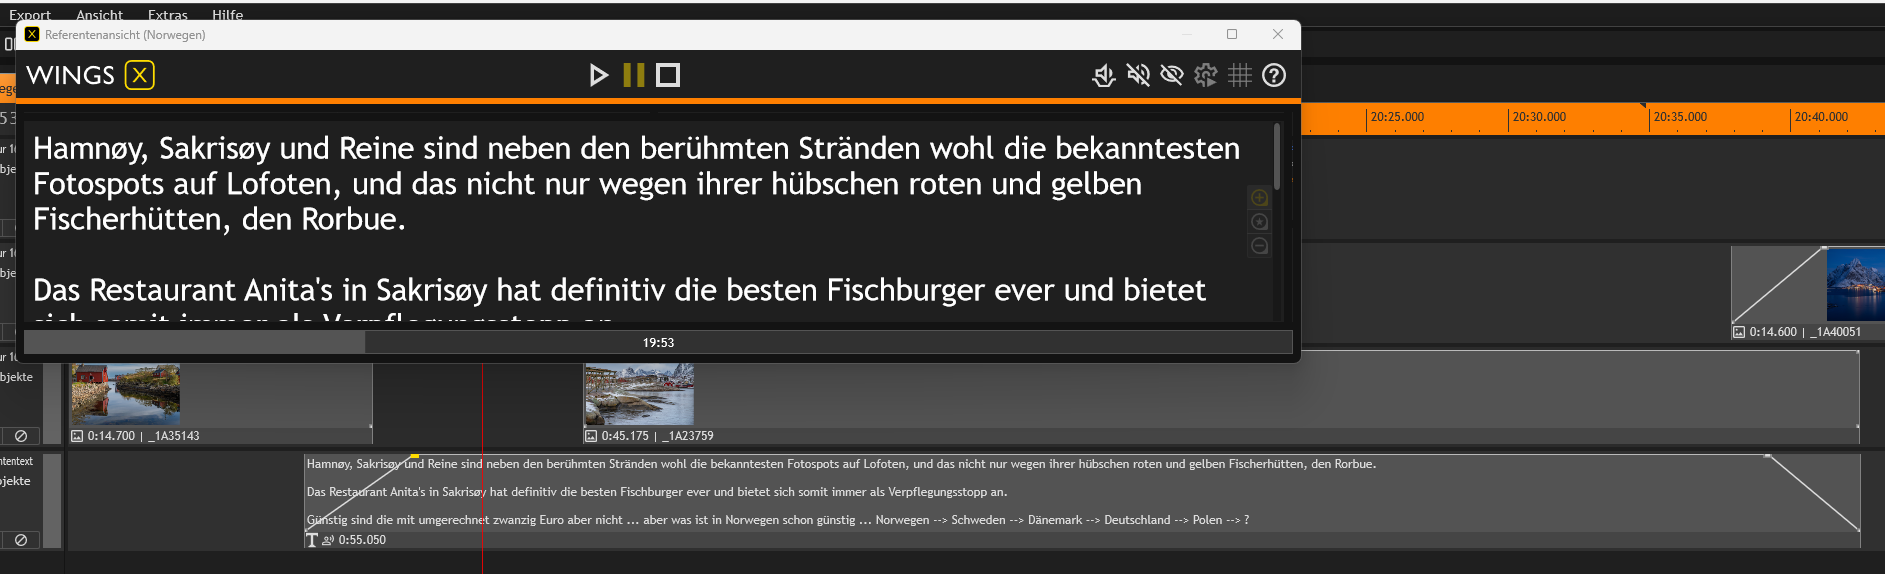Open the Extras menu
The image size is (1885, 574).
(x=168, y=15)
